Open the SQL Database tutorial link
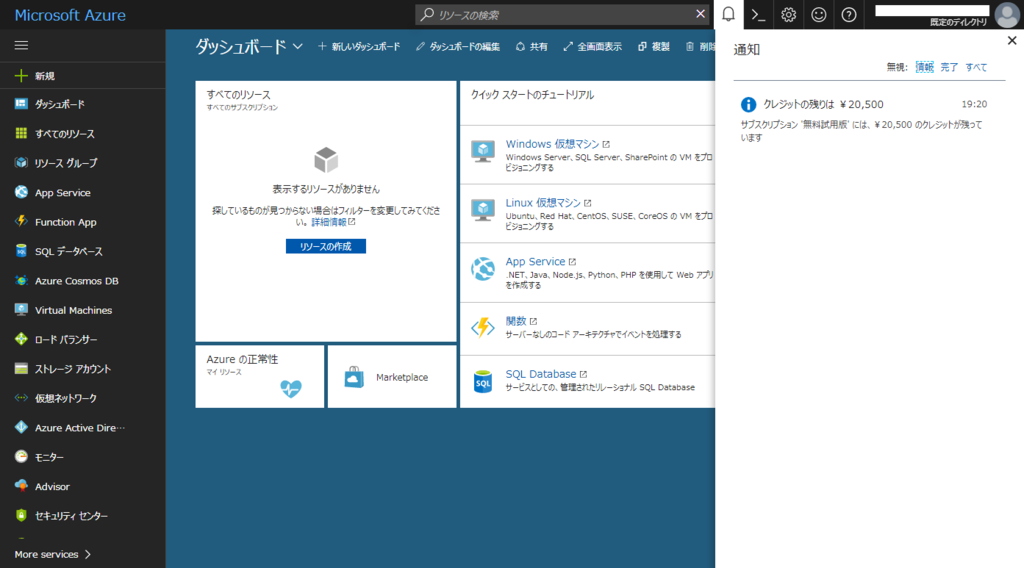The width and height of the screenshot is (1024, 568). [541, 374]
